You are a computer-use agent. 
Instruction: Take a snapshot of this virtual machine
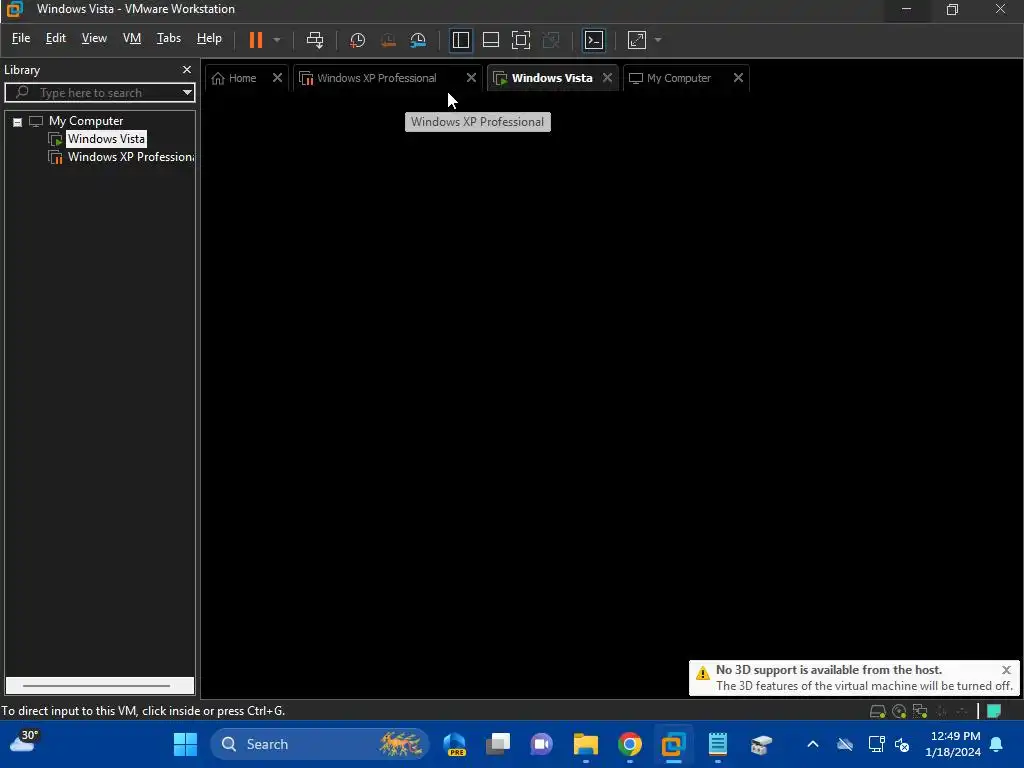coord(357,40)
